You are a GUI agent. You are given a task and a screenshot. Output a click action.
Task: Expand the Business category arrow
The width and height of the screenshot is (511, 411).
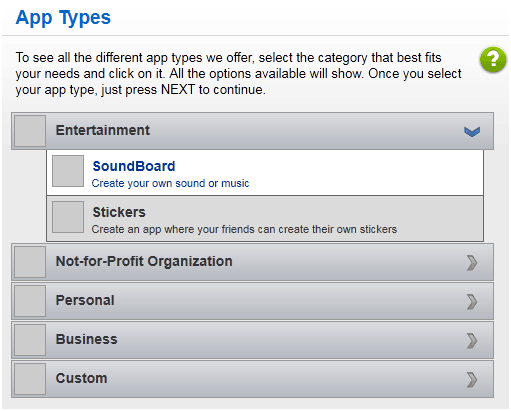472,341
